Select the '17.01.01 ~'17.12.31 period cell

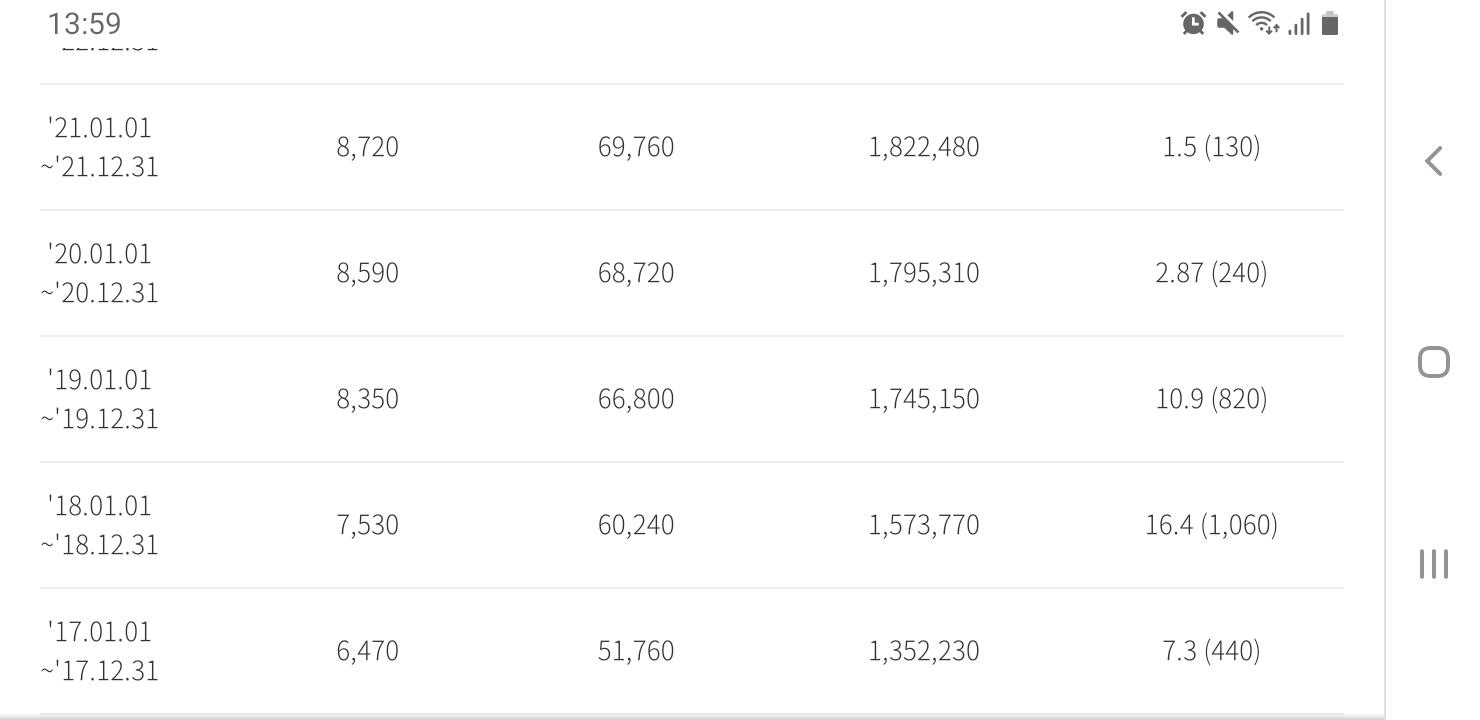tap(99, 651)
